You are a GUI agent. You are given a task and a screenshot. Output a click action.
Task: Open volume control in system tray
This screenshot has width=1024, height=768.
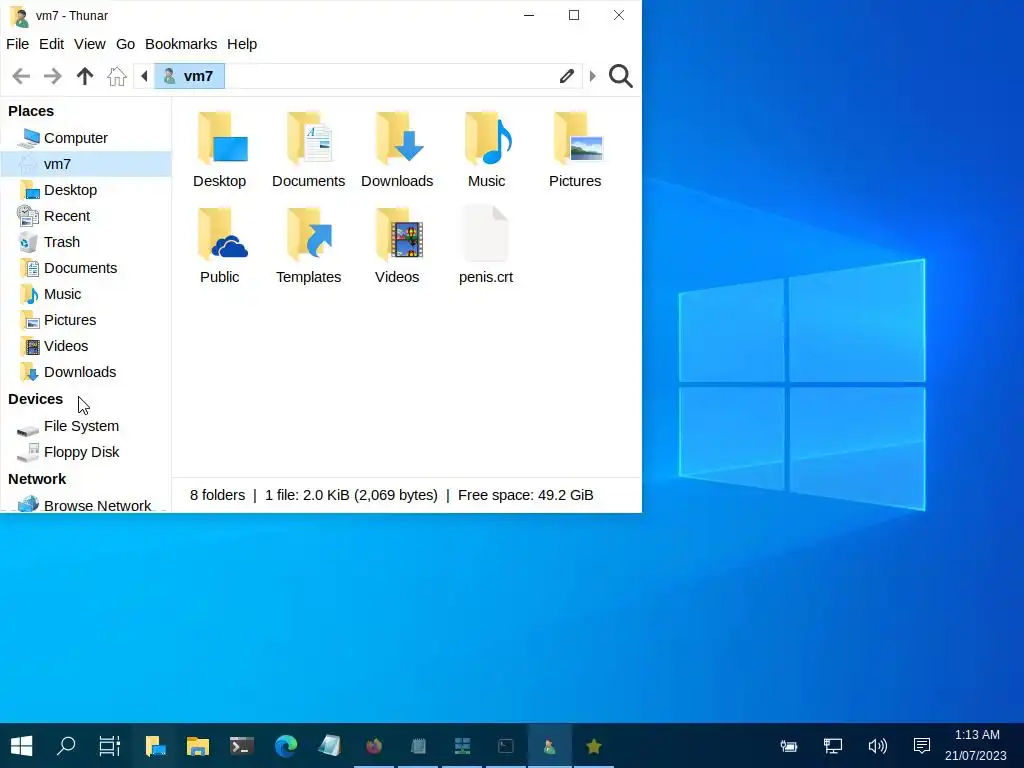(x=877, y=746)
